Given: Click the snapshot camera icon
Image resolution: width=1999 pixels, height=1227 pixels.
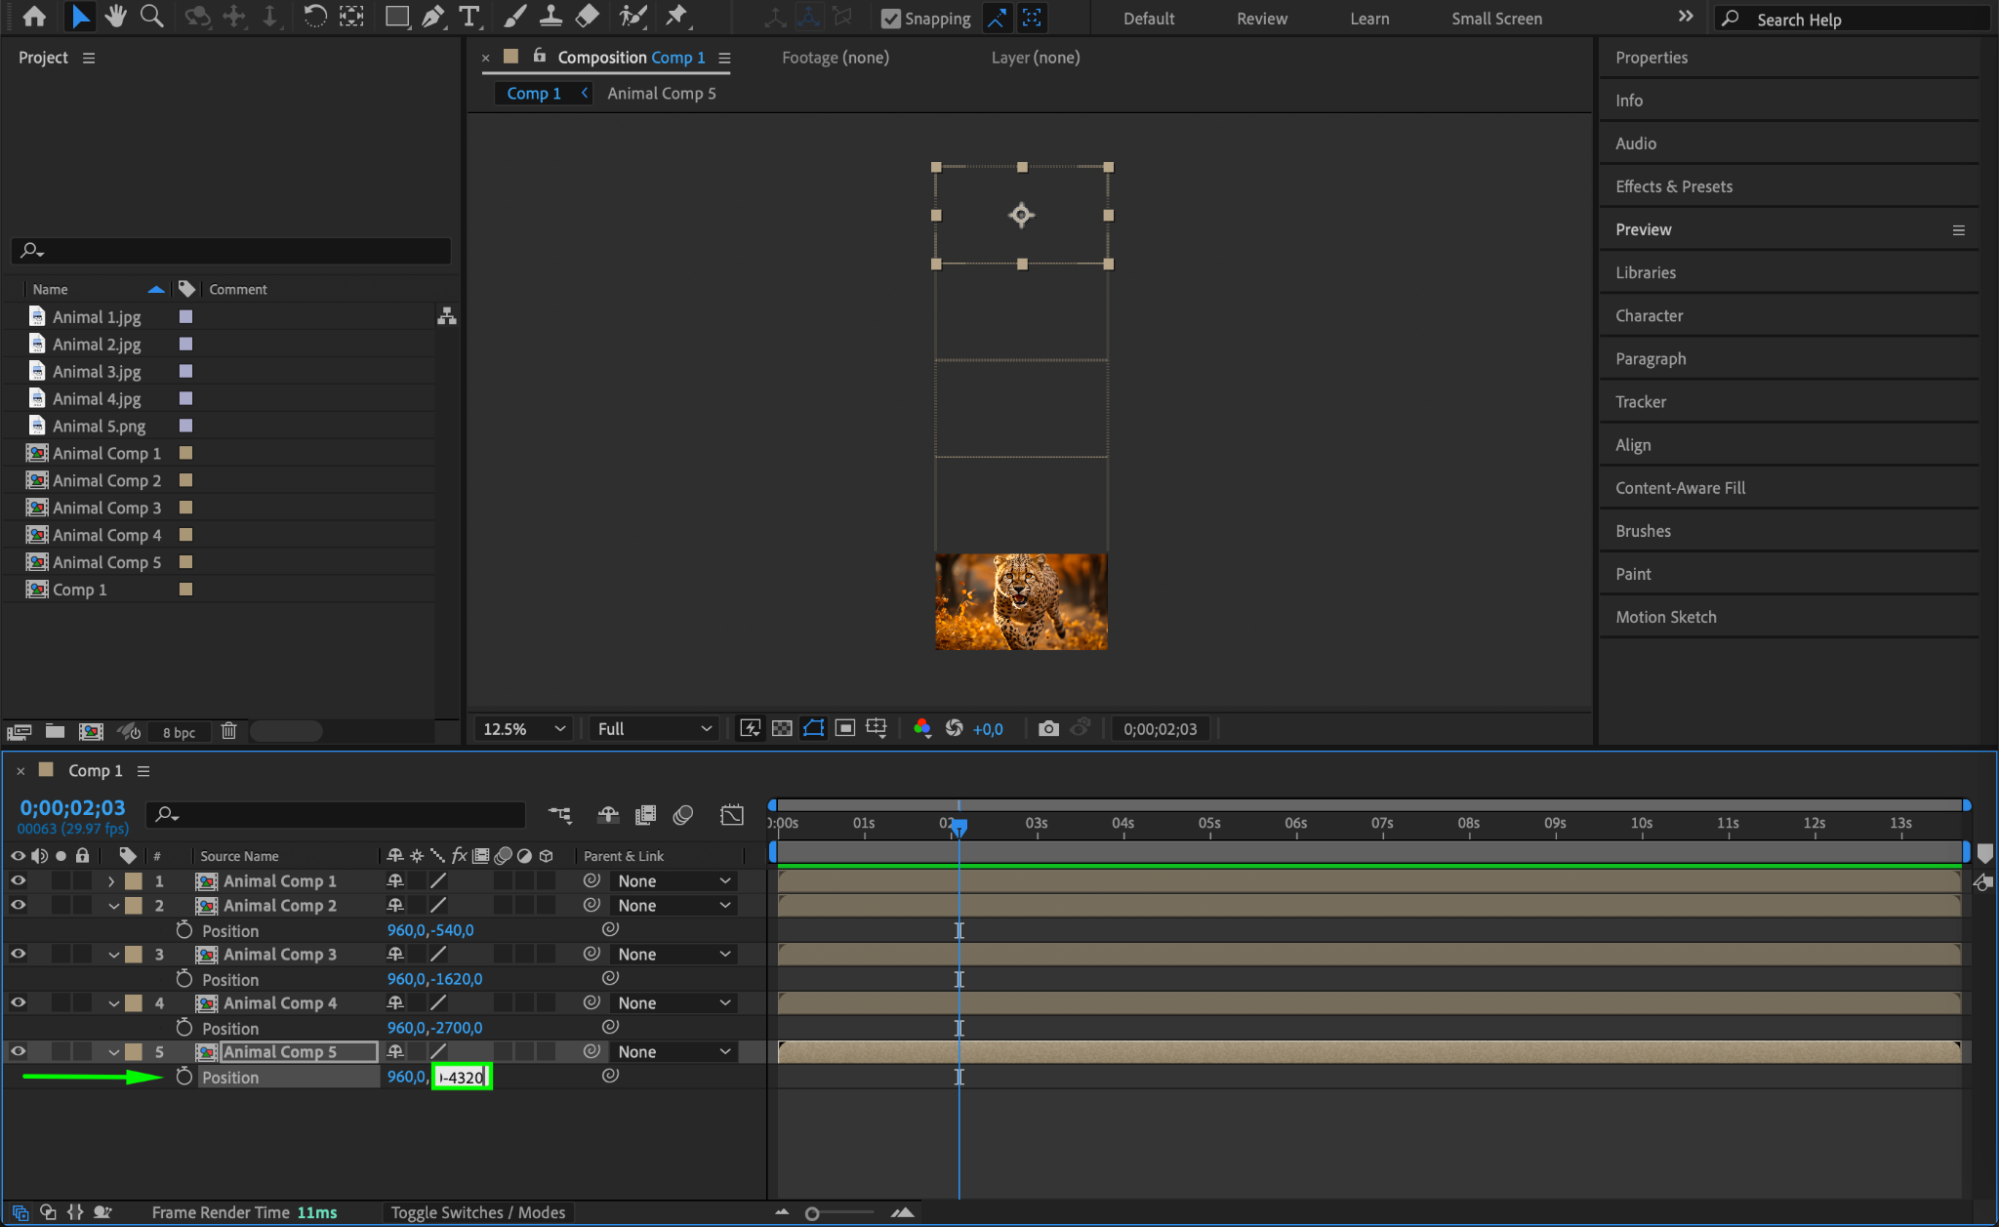Looking at the screenshot, I should [x=1047, y=729].
